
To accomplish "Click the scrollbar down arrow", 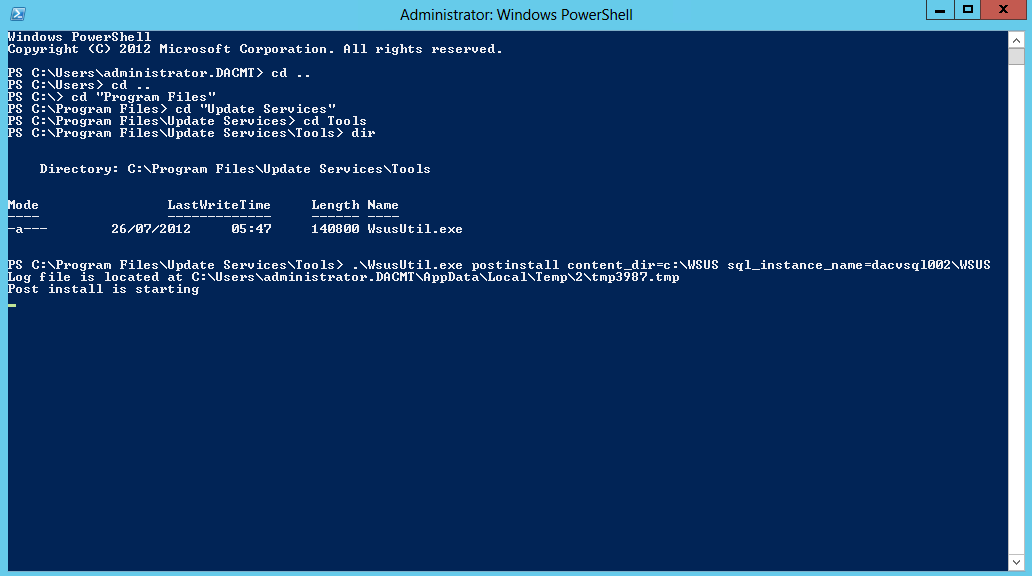I will tap(1016, 562).
